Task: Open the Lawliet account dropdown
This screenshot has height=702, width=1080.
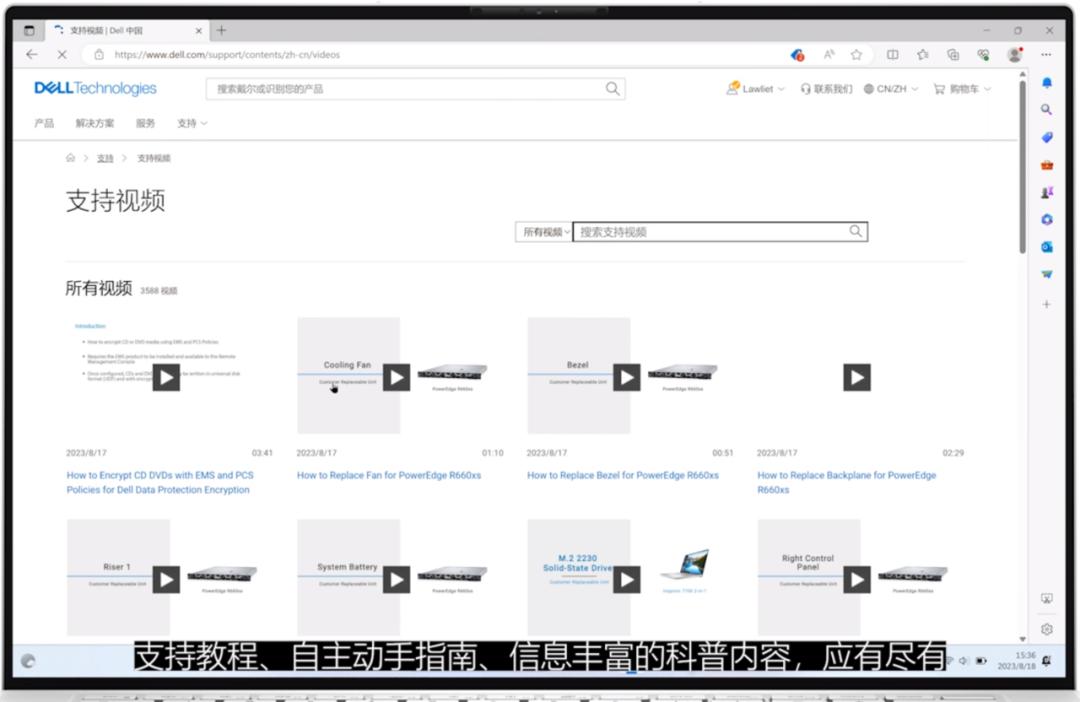Action: tap(756, 89)
